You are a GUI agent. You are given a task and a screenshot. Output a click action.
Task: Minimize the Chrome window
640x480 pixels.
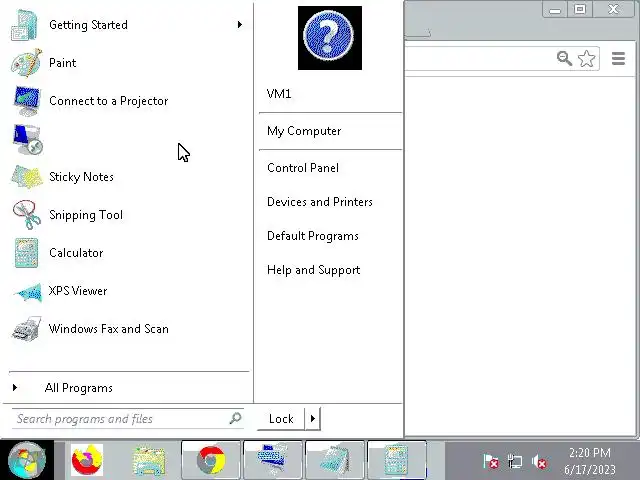(x=554, y=10)
